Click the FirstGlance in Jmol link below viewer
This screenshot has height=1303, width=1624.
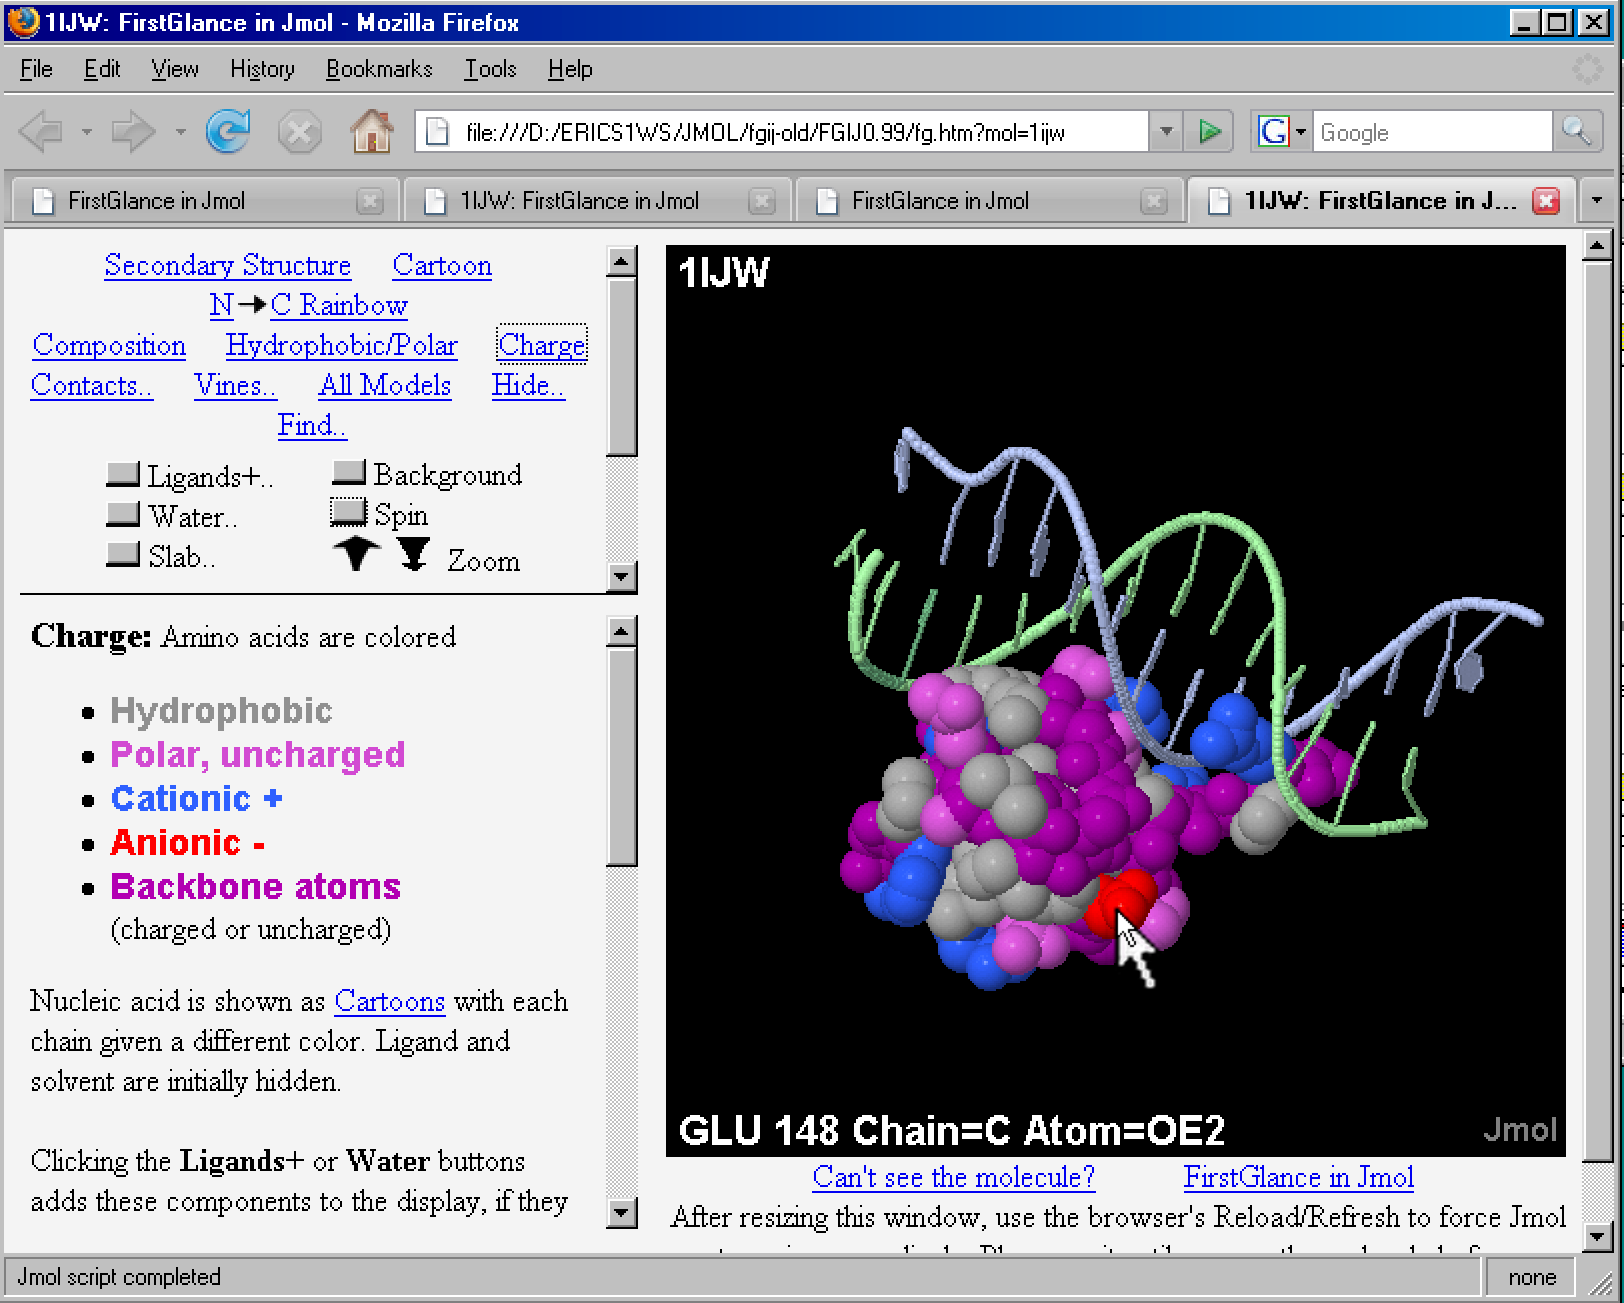(x=1299, y=1177)
